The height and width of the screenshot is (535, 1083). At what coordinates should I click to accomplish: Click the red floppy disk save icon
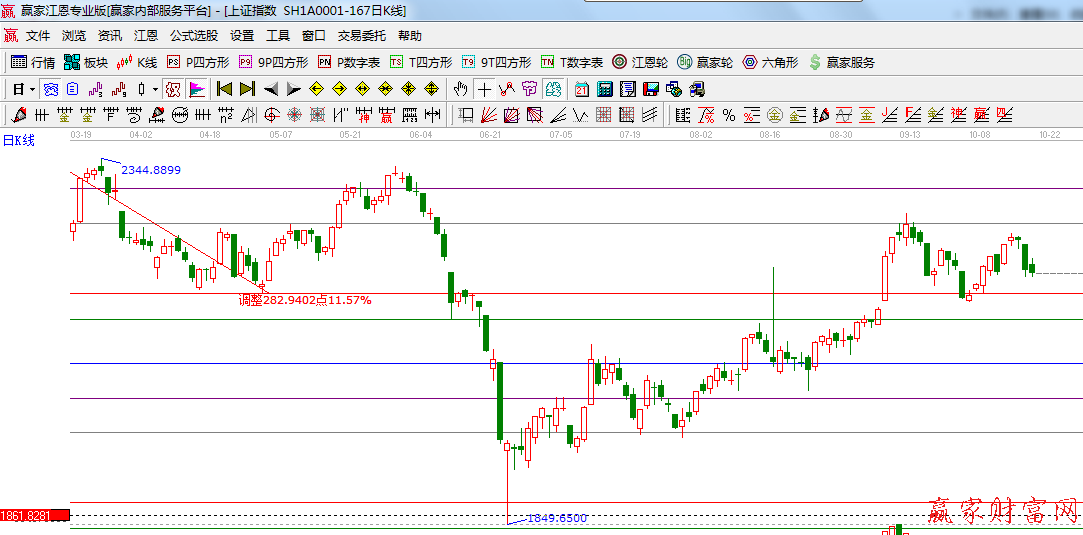click(651, 89)
